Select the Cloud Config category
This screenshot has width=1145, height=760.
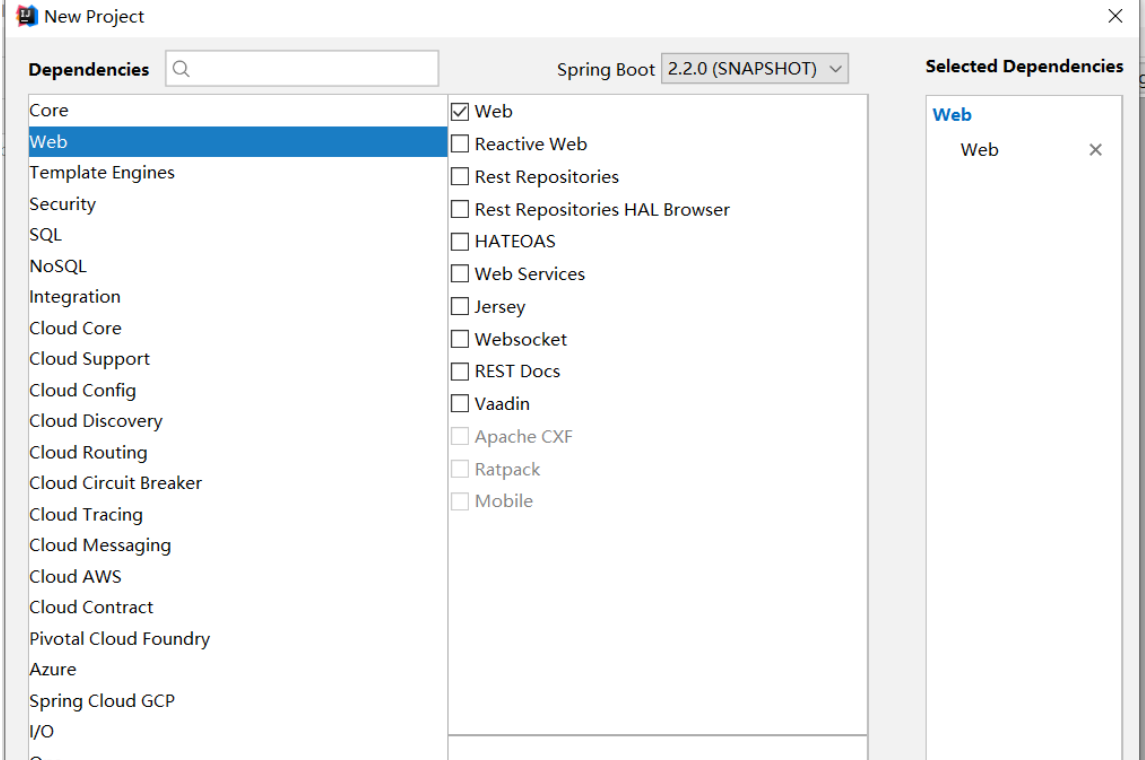[x=238, y=390]
